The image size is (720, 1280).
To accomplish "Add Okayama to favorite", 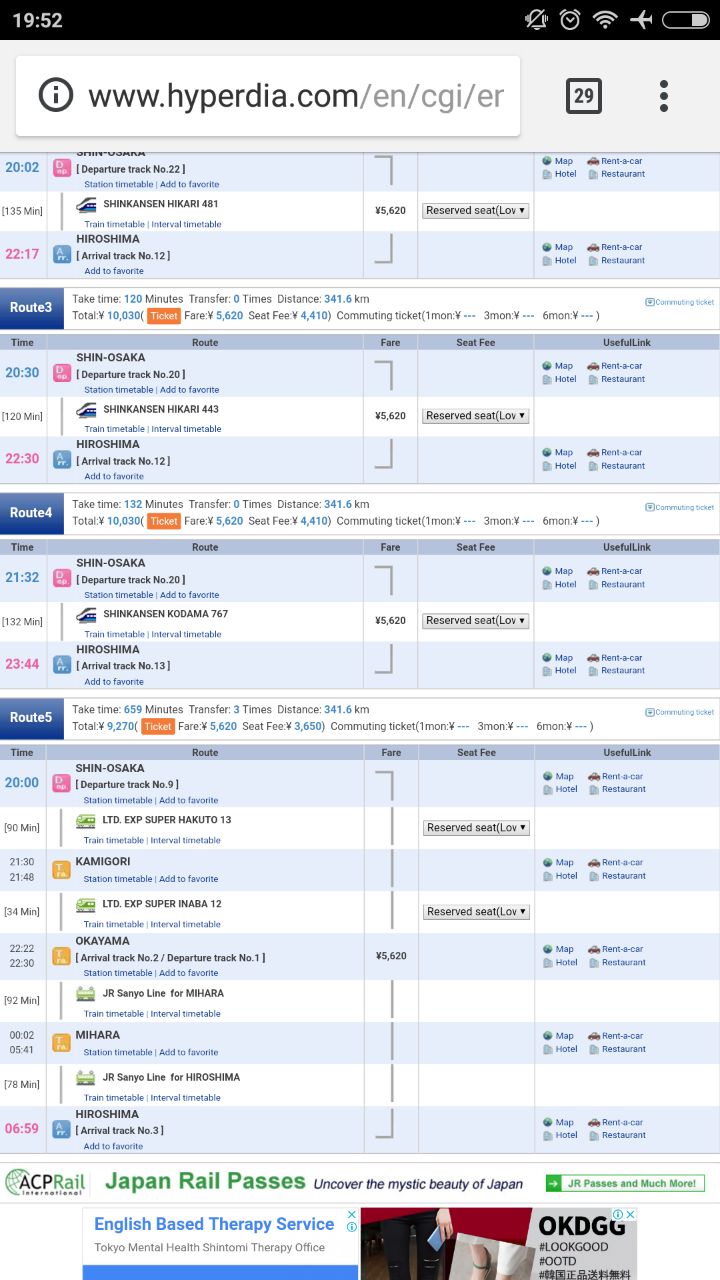I will tap(188, 973).
